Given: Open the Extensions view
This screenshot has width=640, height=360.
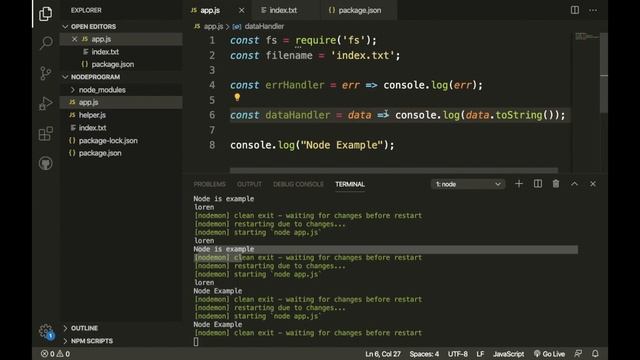Looking at the screenshot, I should [x=46, y=133].
